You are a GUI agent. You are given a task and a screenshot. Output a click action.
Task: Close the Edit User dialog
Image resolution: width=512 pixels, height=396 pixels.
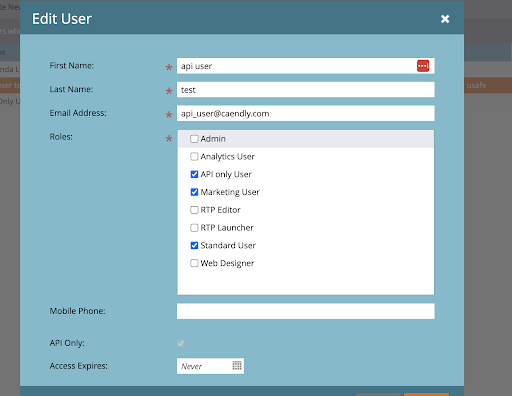point(445,19)
